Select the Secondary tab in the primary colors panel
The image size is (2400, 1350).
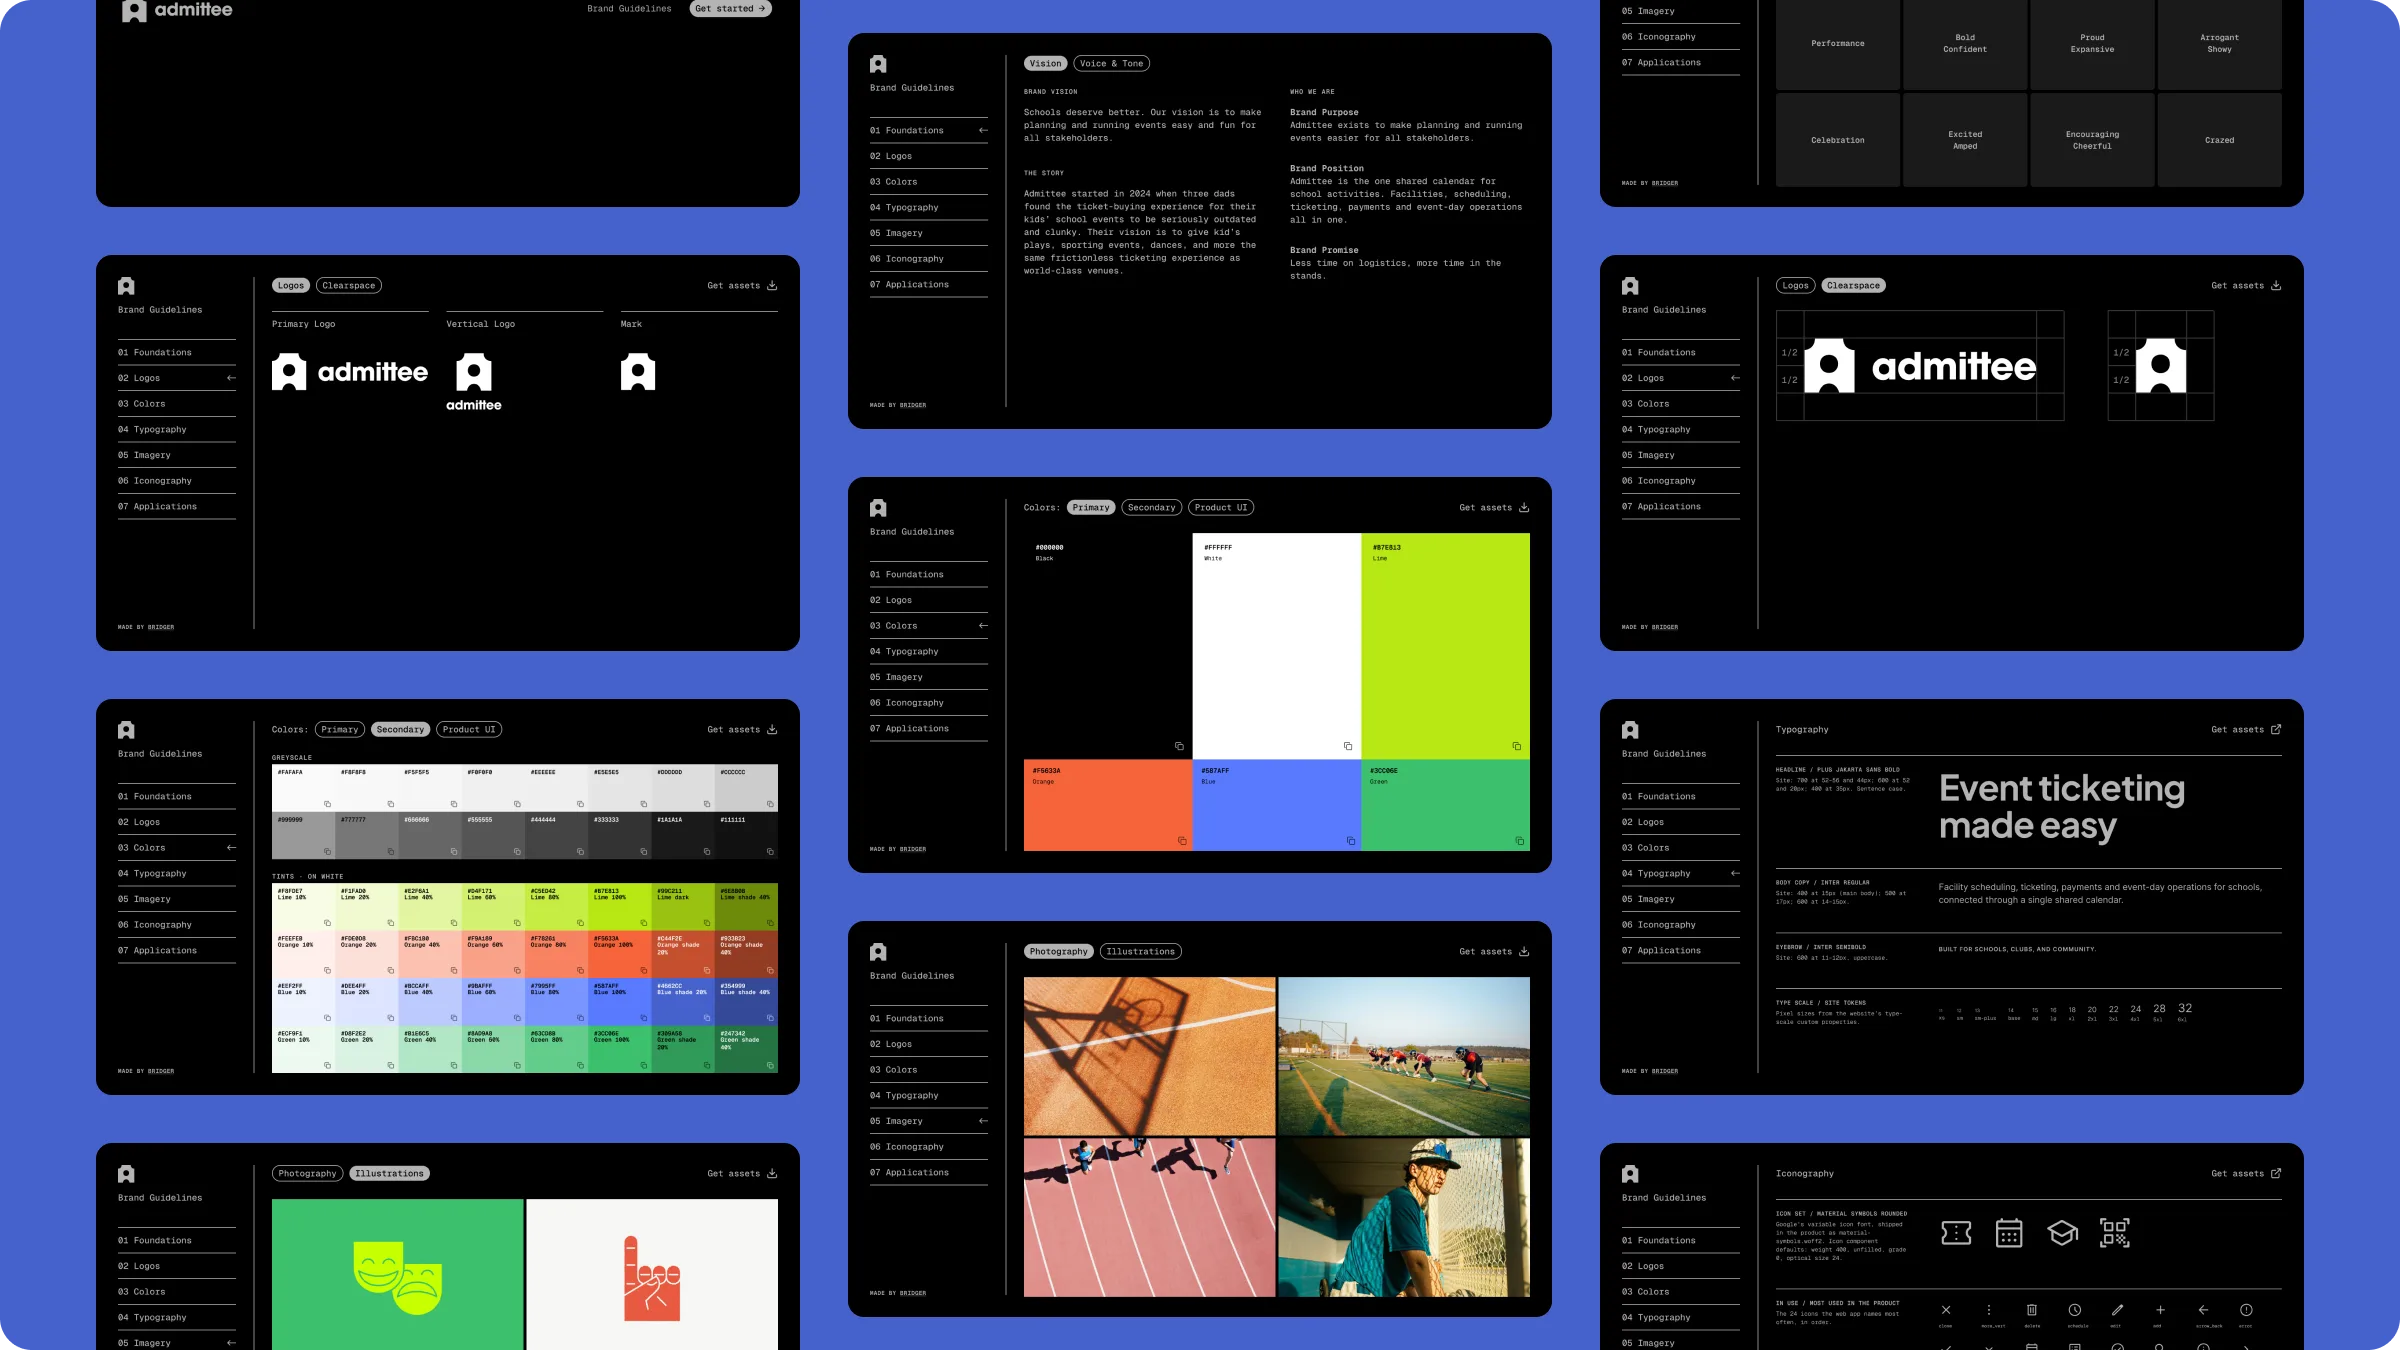tap(1152, 507)
